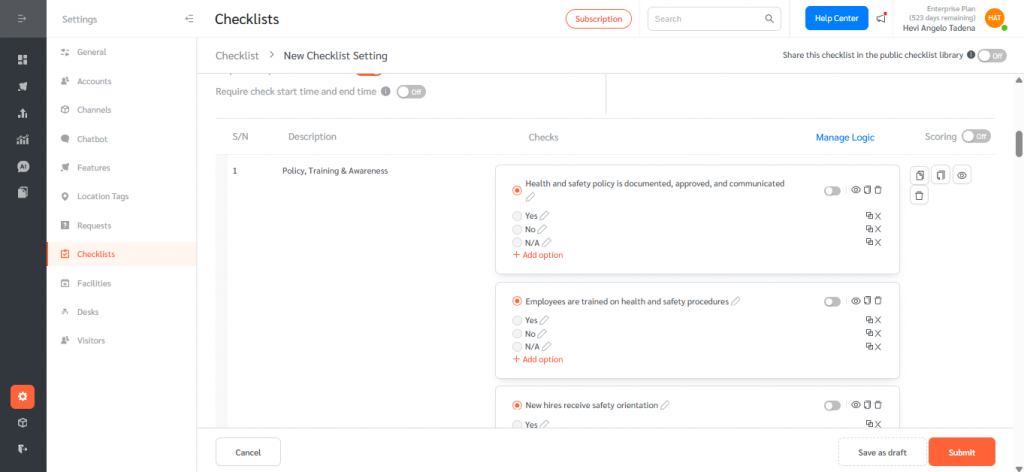The height and width of the screenshot is (472, 1024).
Task: Open the user profile avatar menu
Action: pos(994,18)
